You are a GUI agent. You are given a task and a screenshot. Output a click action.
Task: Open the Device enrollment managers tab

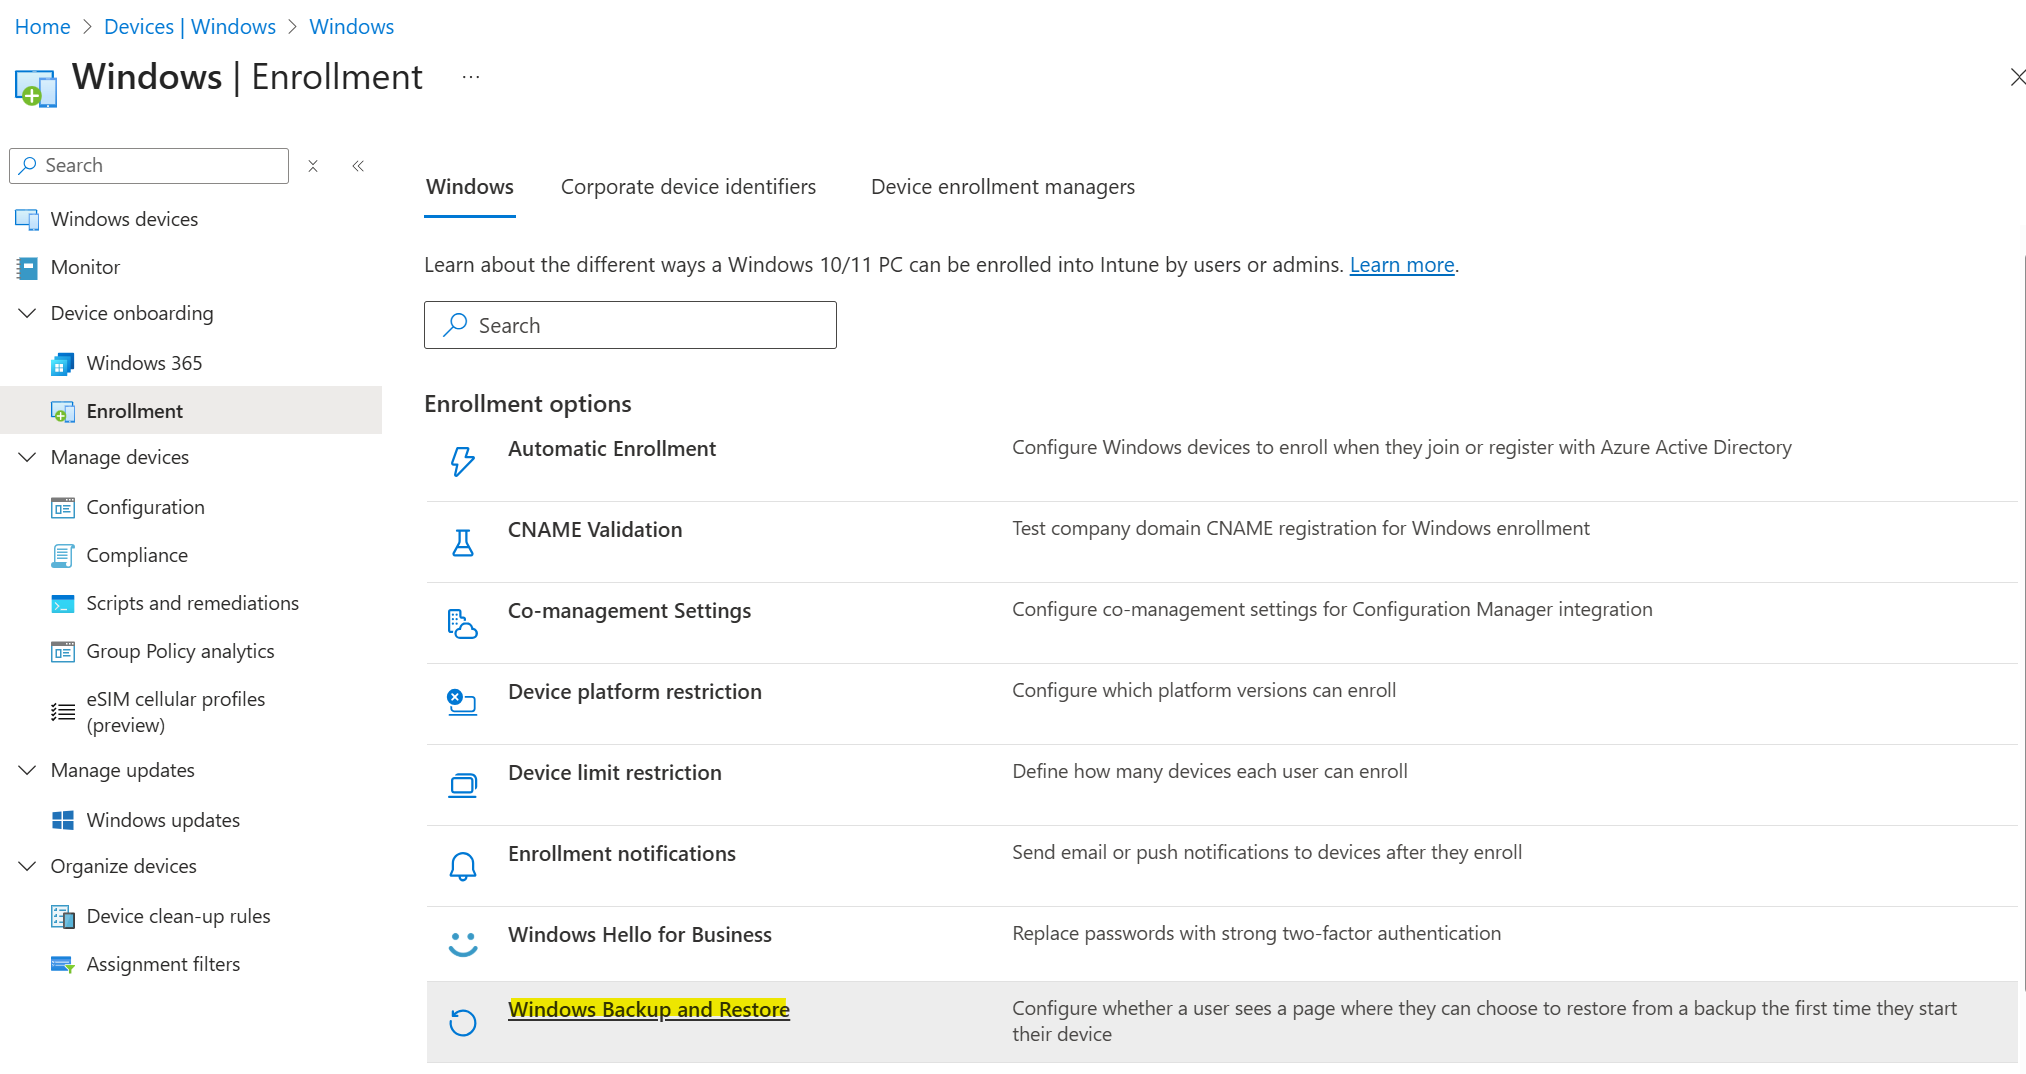click(x=1002, y=187)
